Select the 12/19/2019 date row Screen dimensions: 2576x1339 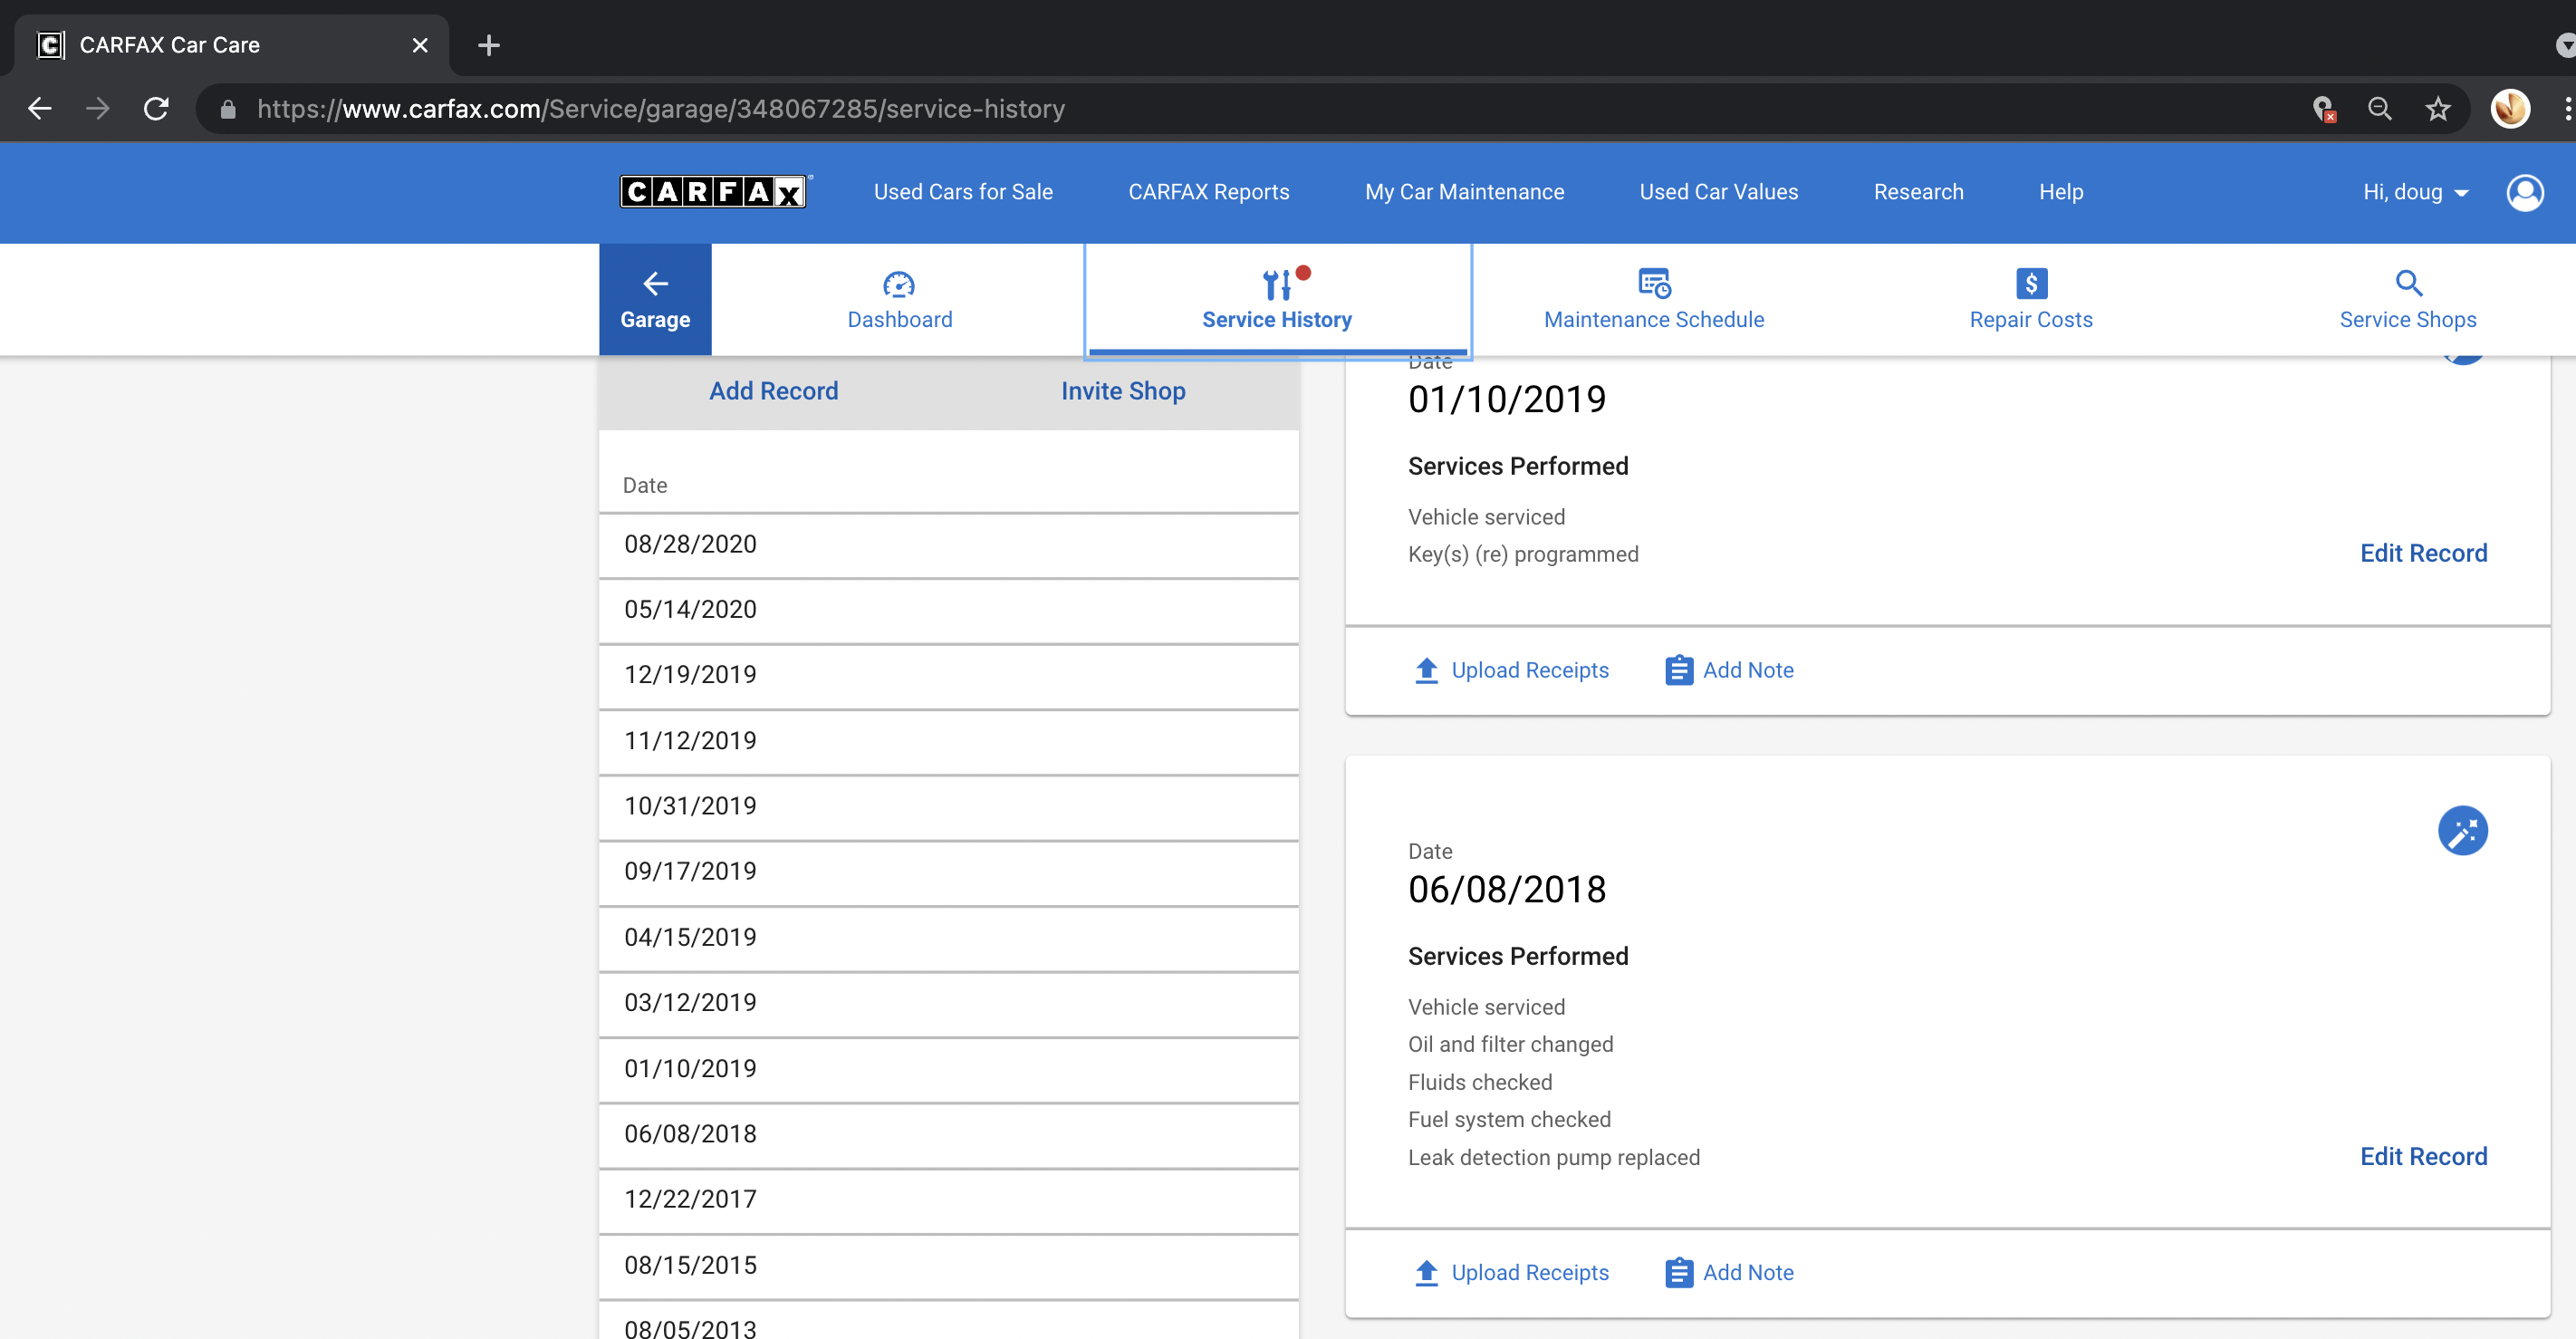[948, 675]
